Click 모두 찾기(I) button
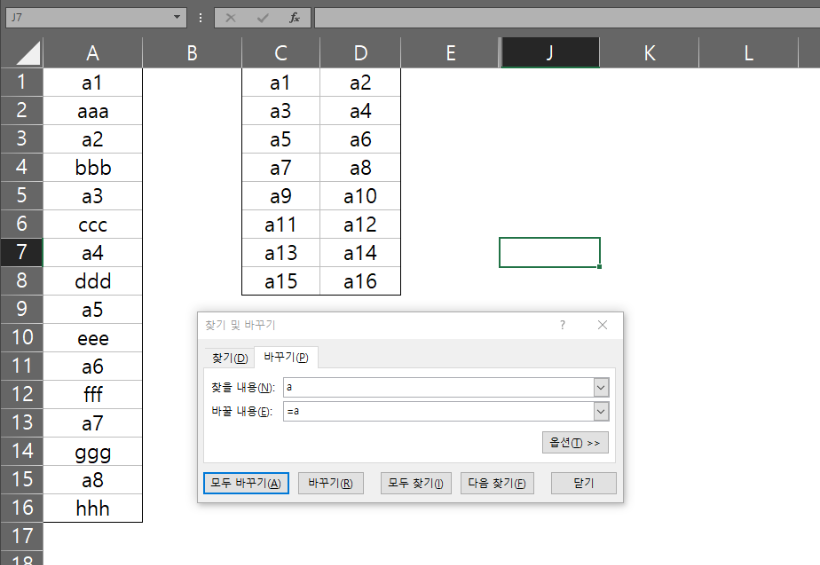Image resolution: width=820 pixels, height=565 pixels. (x=415, y=483)
